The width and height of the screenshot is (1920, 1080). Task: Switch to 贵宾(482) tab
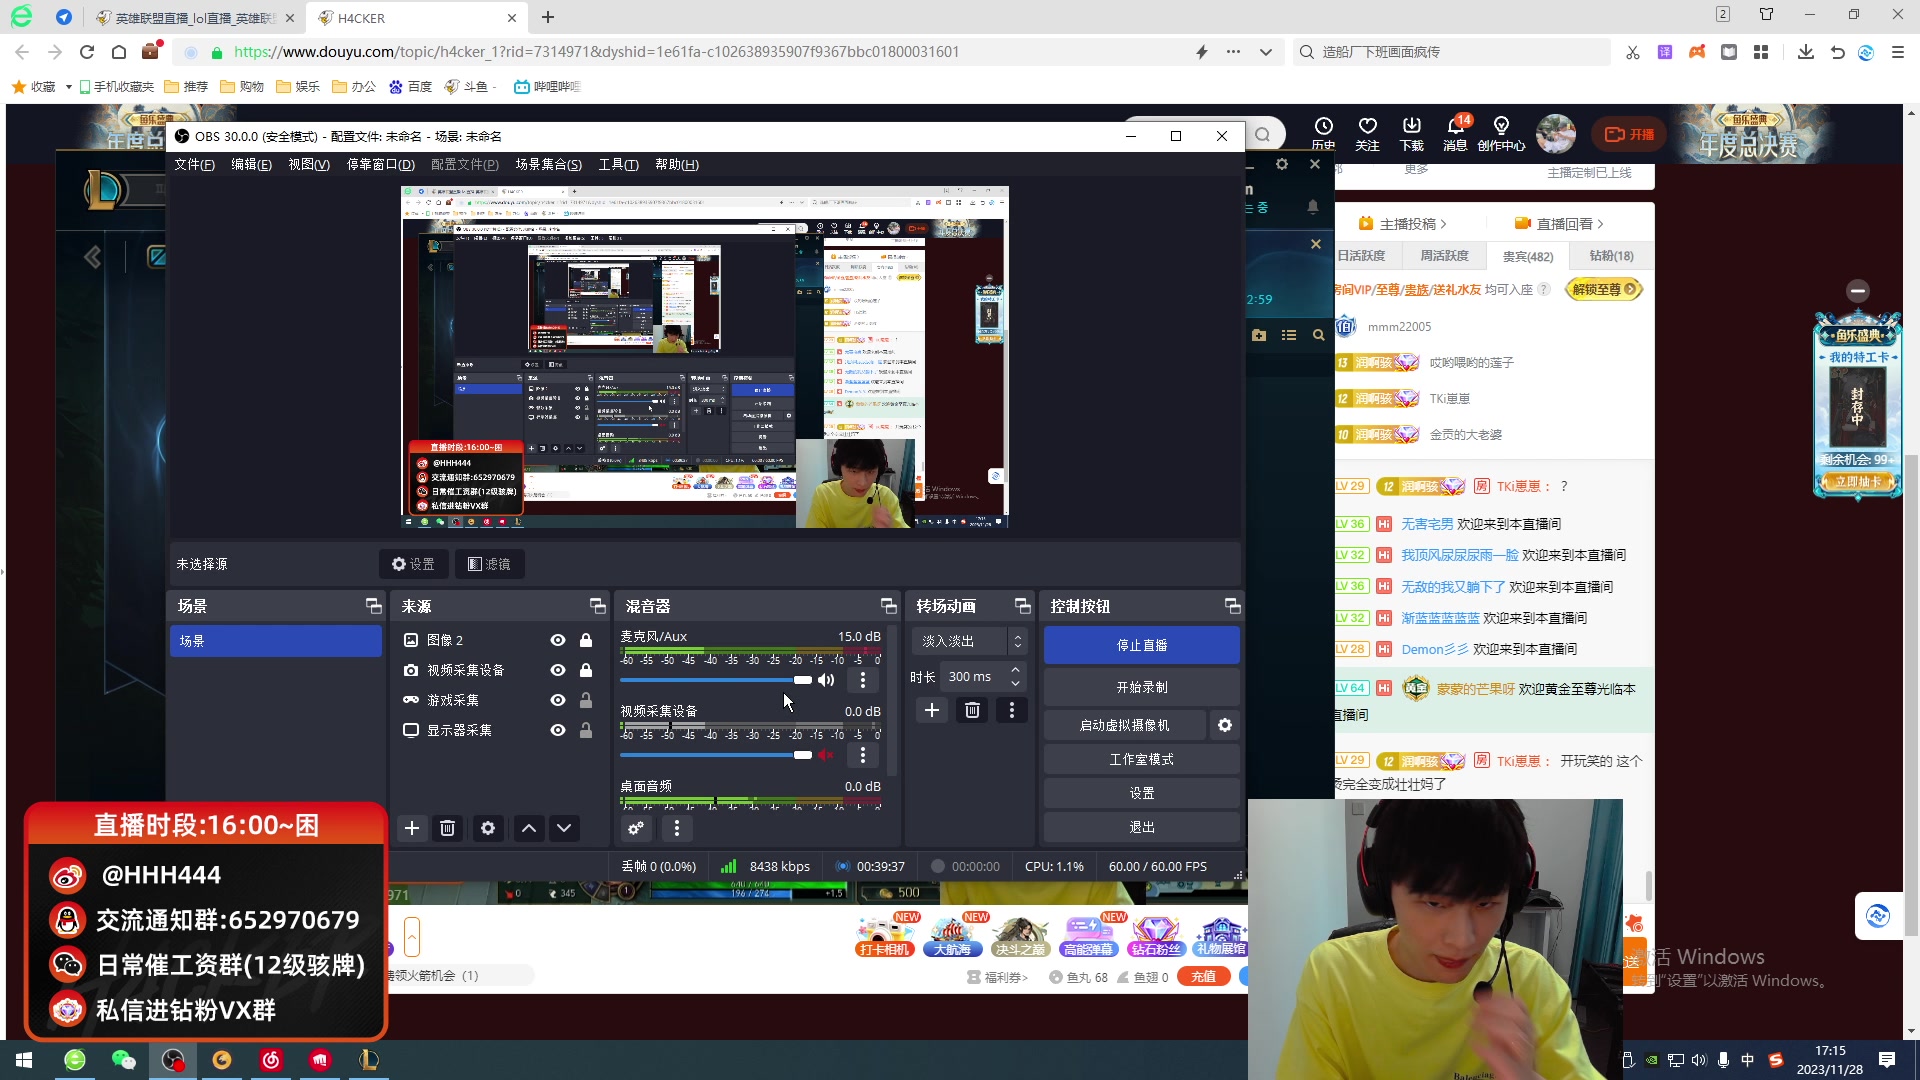1528,257
